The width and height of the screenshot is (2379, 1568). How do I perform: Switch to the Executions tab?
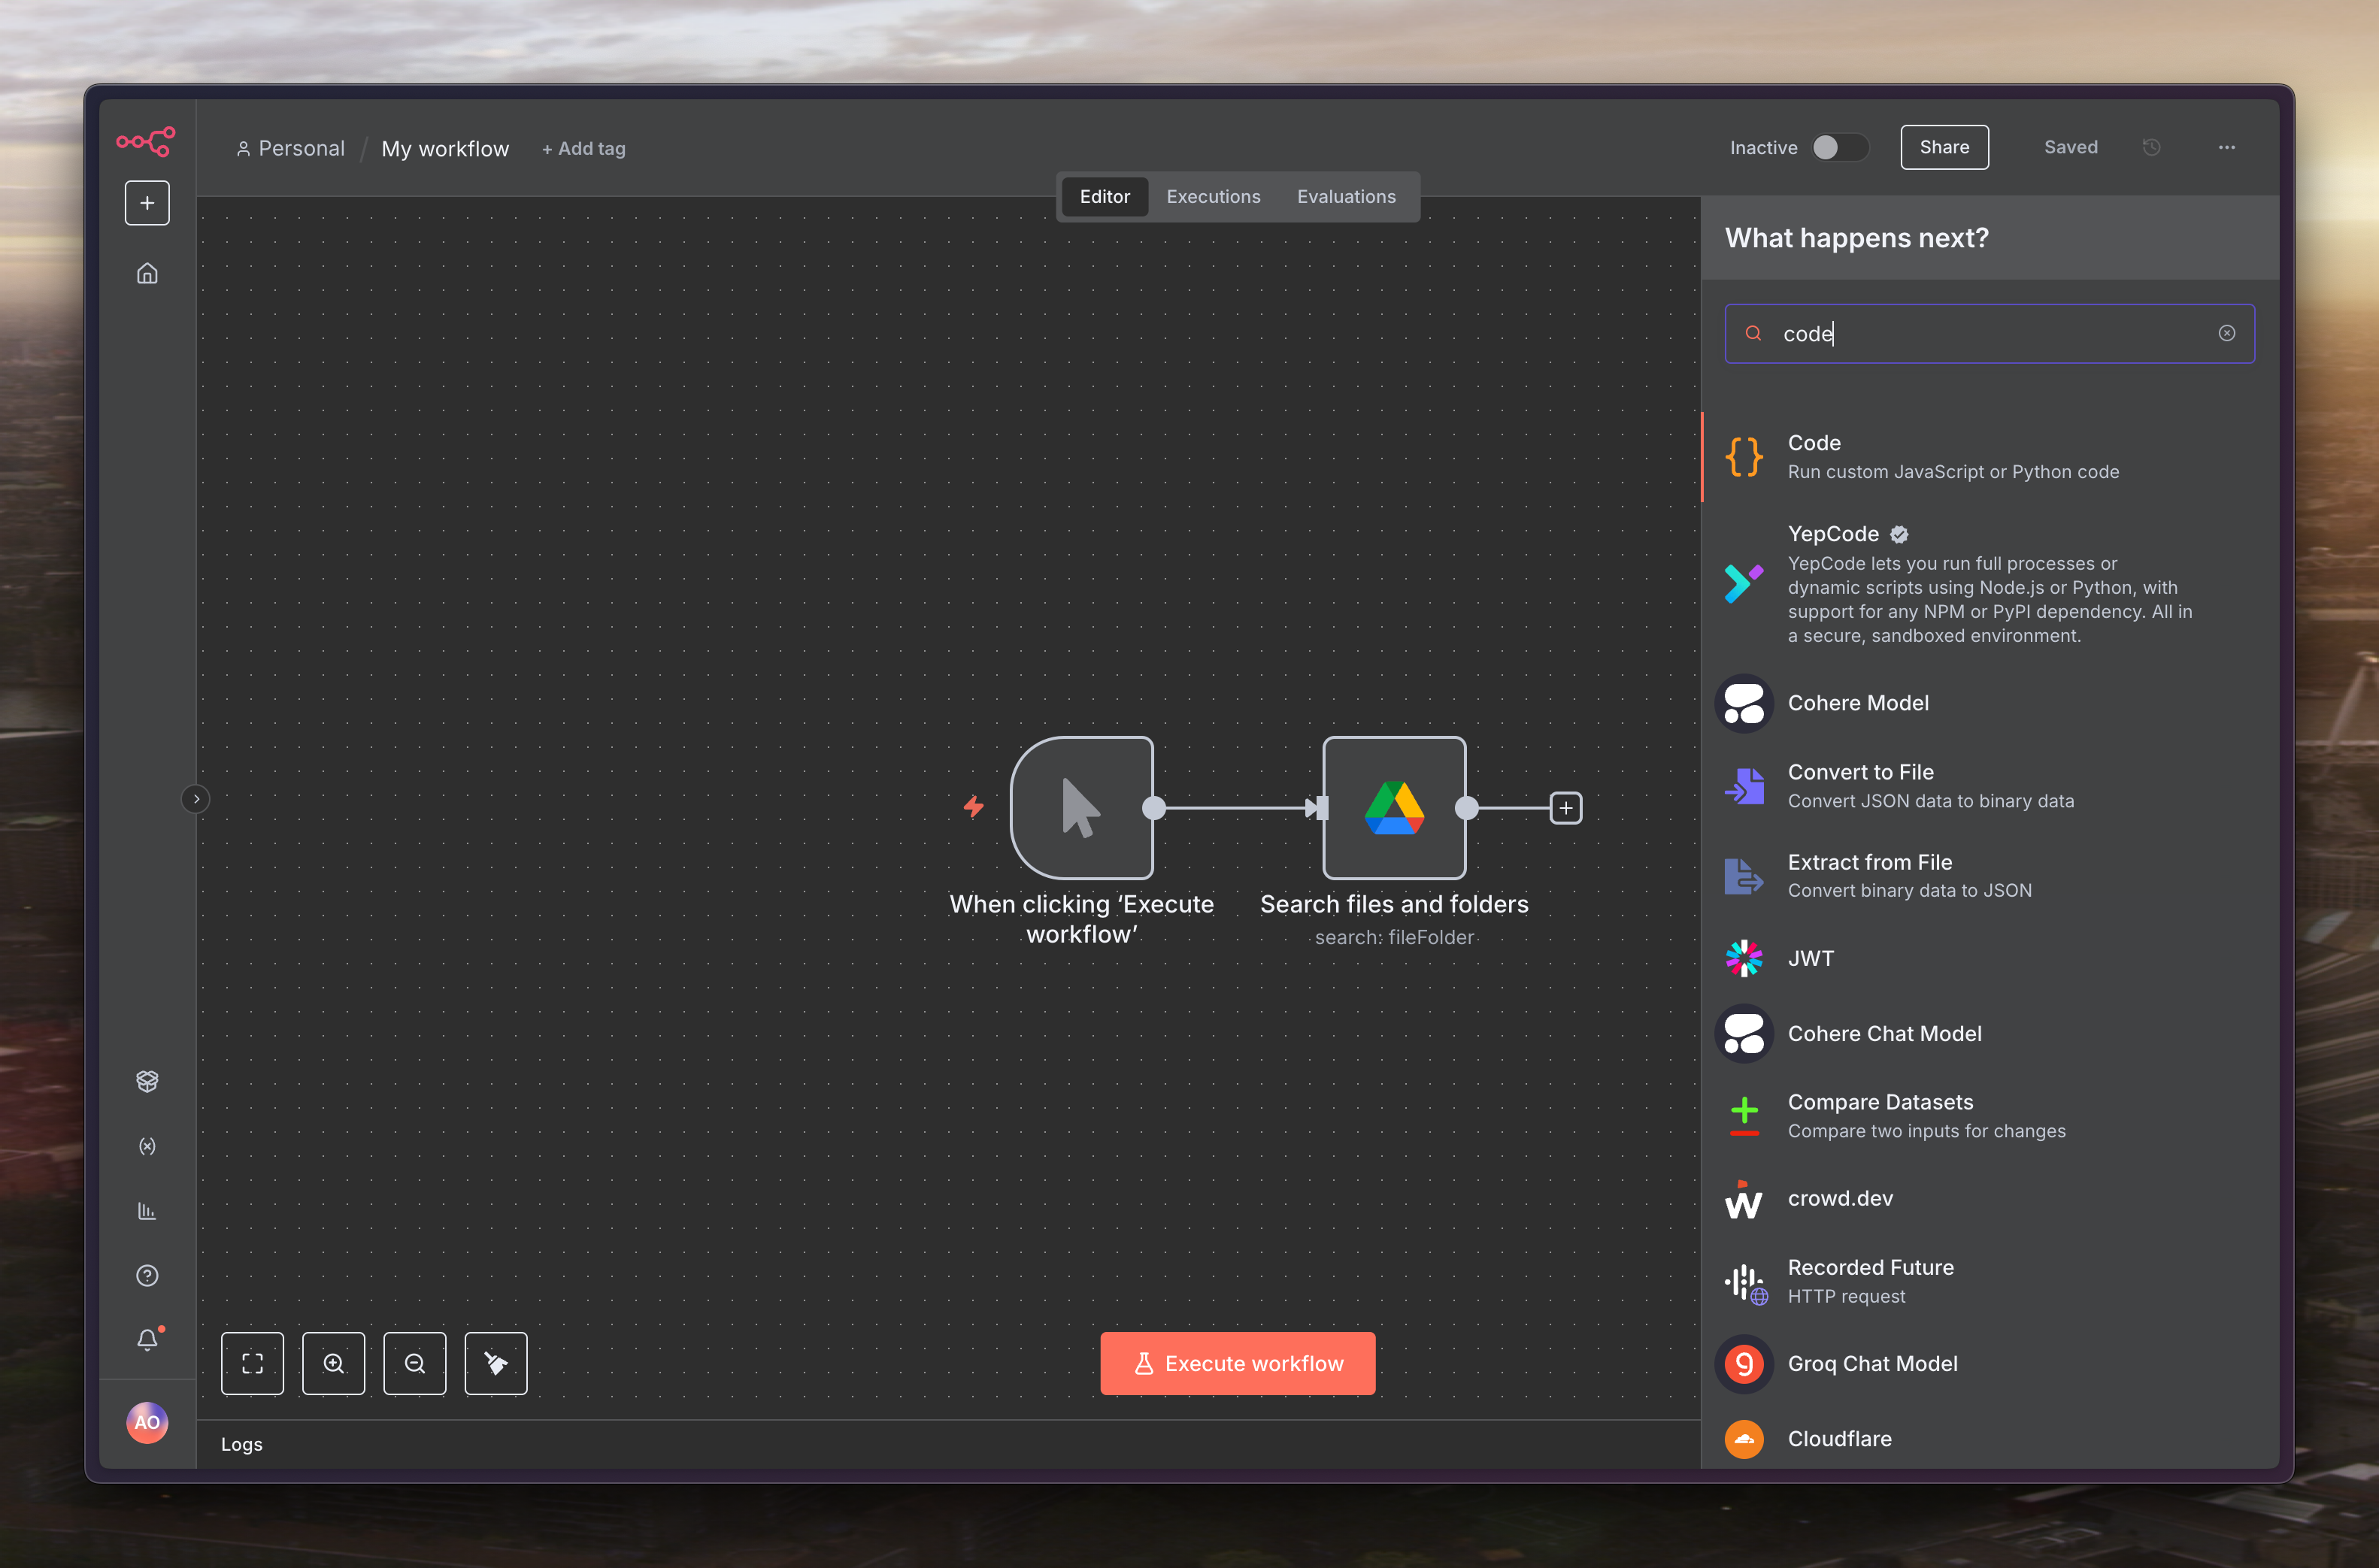point(1213,197)
